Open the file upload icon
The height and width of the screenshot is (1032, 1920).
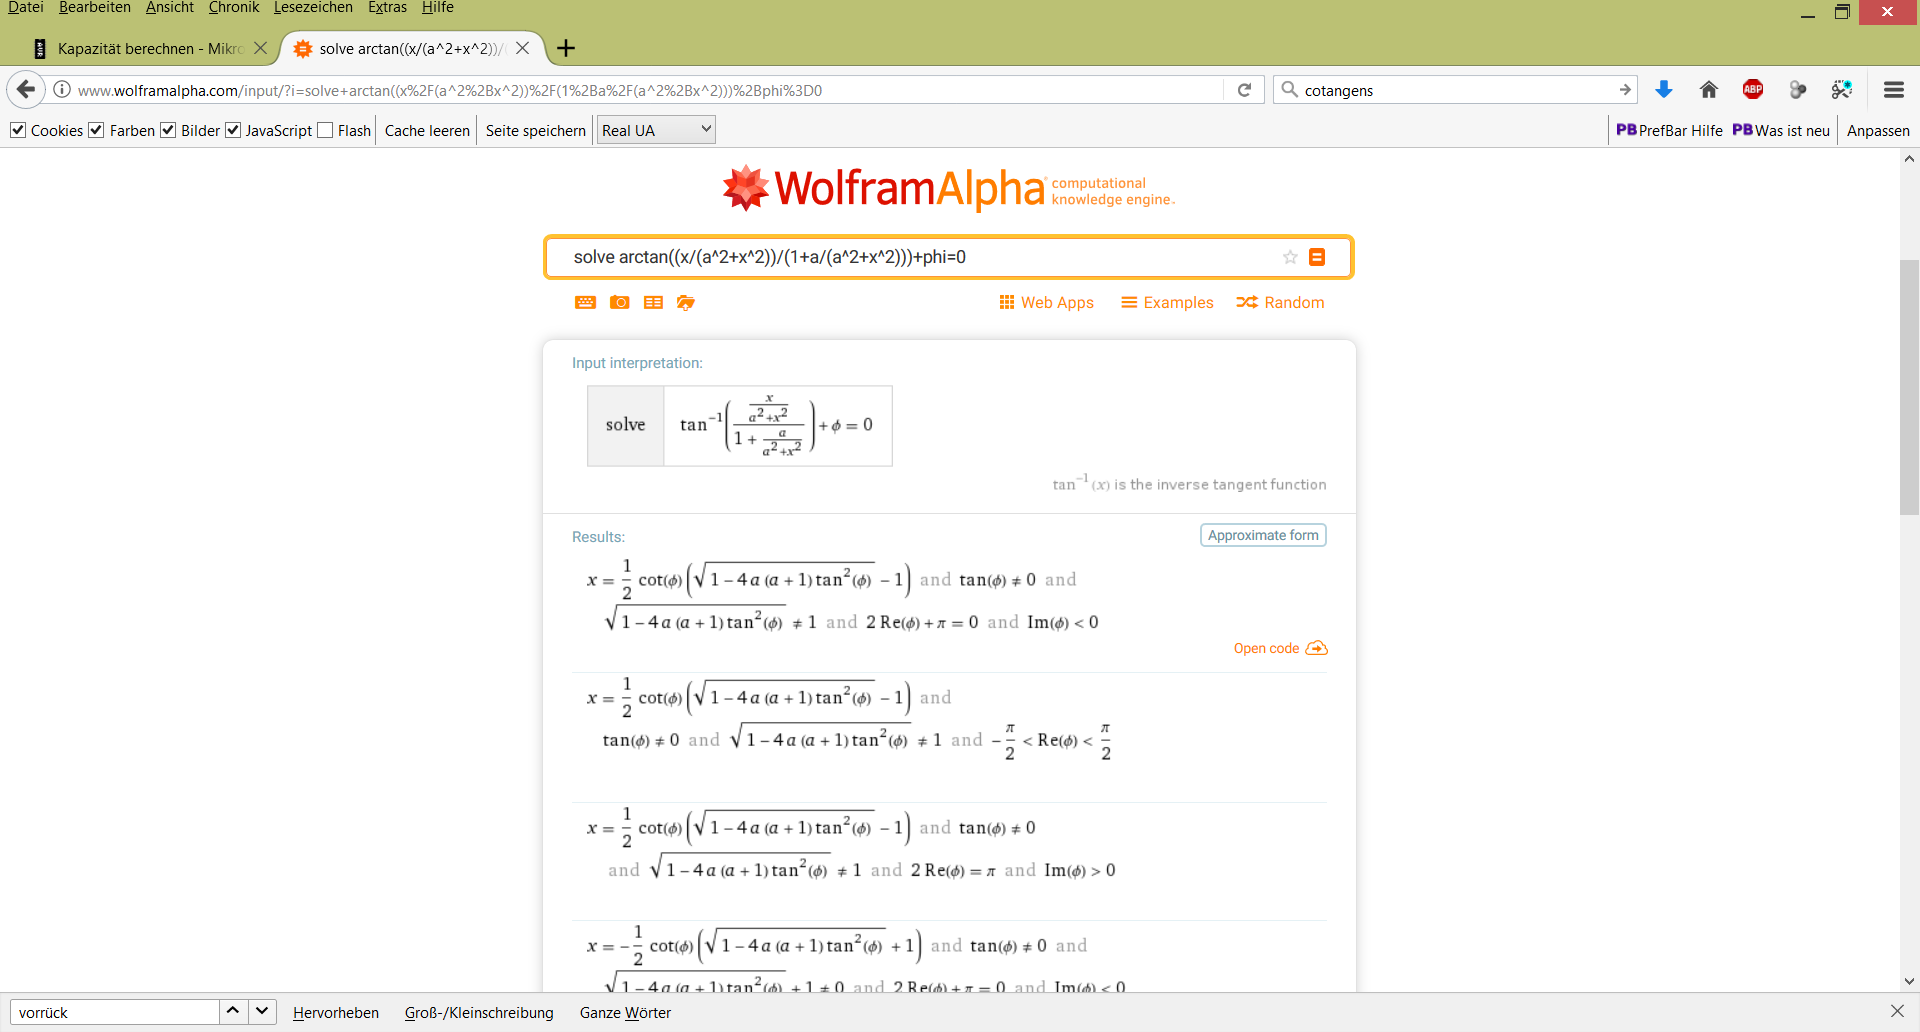[x=686, y=302]
